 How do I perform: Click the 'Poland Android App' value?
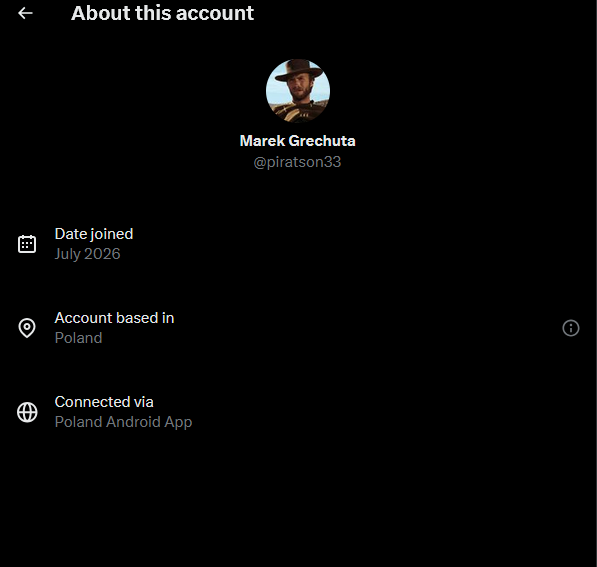click(123, 422)
